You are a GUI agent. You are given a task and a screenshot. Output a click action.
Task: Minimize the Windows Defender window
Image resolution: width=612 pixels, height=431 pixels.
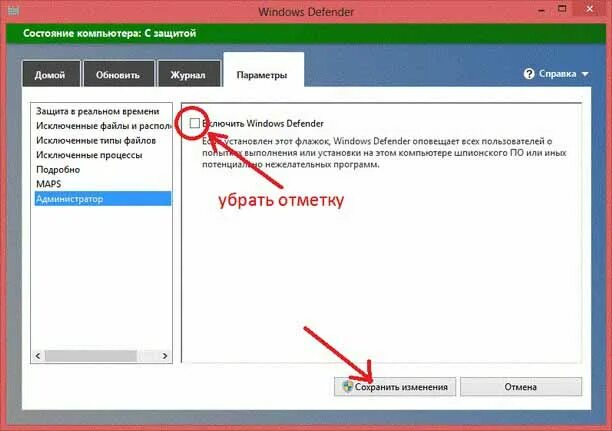(x=541, y=10)
